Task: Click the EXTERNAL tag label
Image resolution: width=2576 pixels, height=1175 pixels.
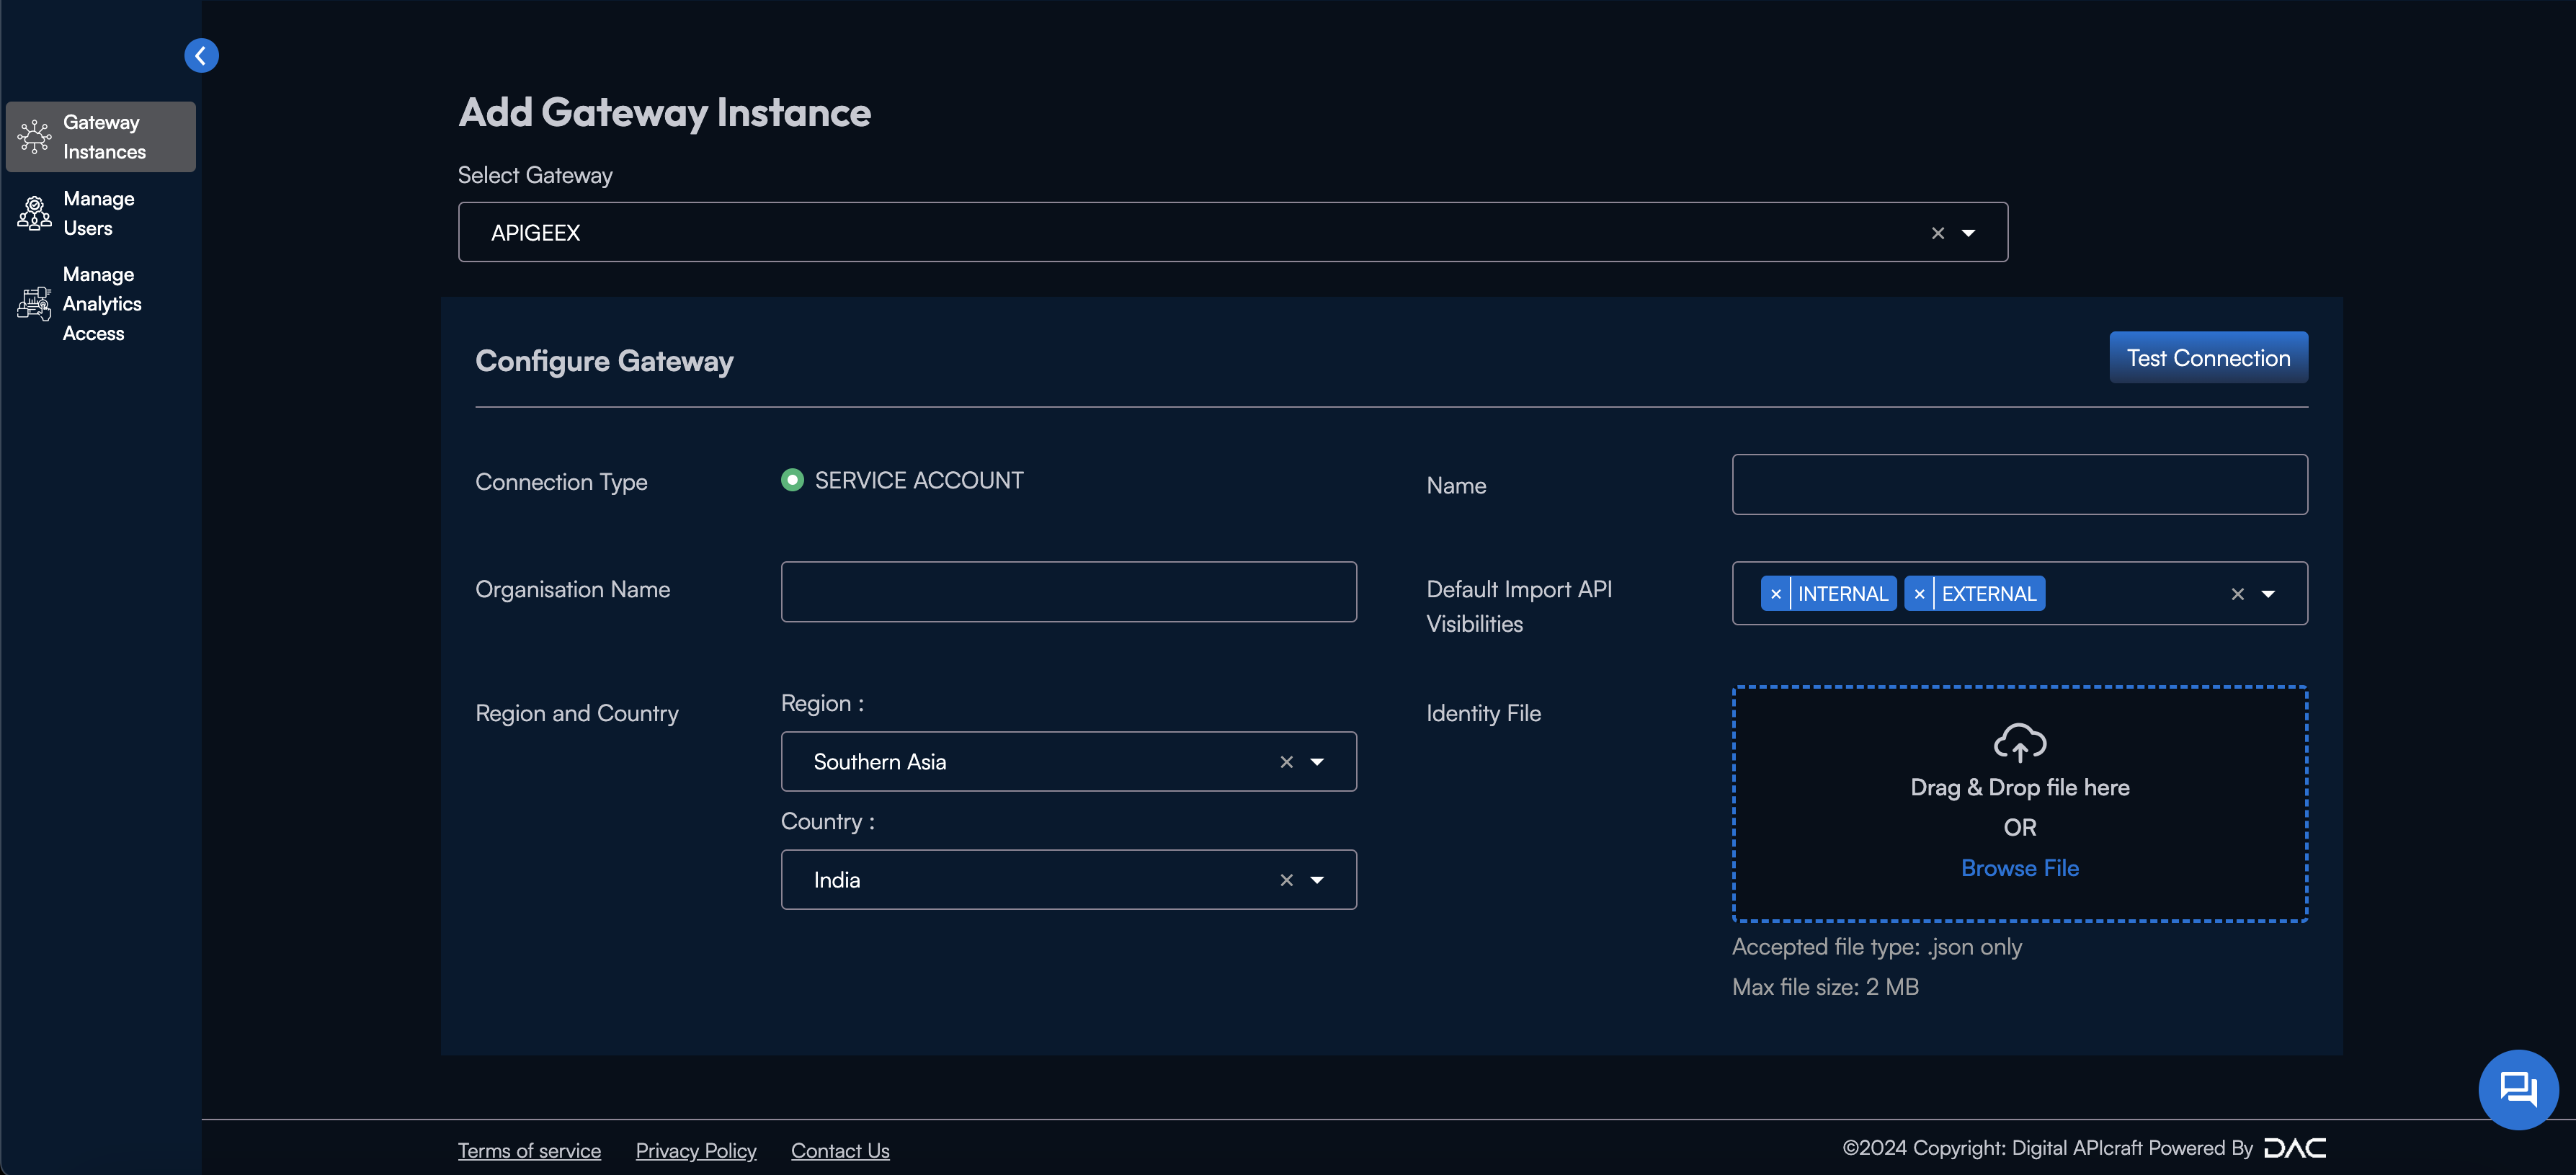Action: tap(1989, 594)
